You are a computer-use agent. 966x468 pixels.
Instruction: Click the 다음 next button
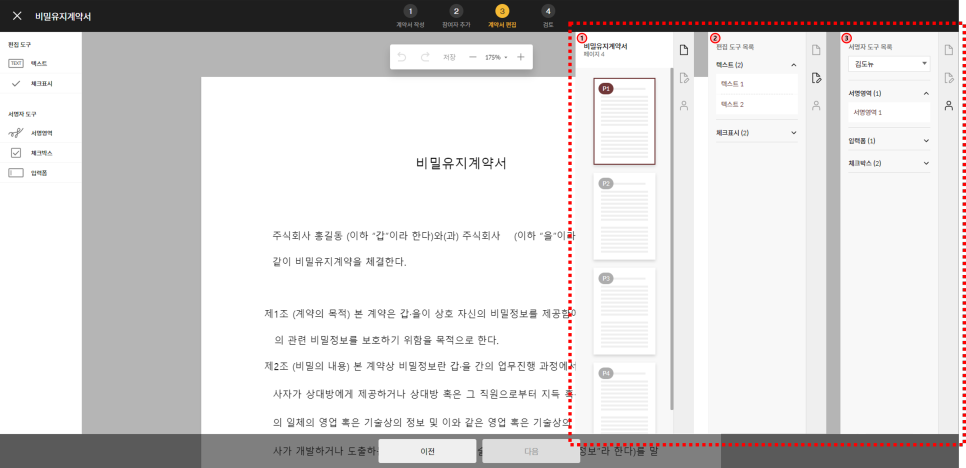click(531, 451)
